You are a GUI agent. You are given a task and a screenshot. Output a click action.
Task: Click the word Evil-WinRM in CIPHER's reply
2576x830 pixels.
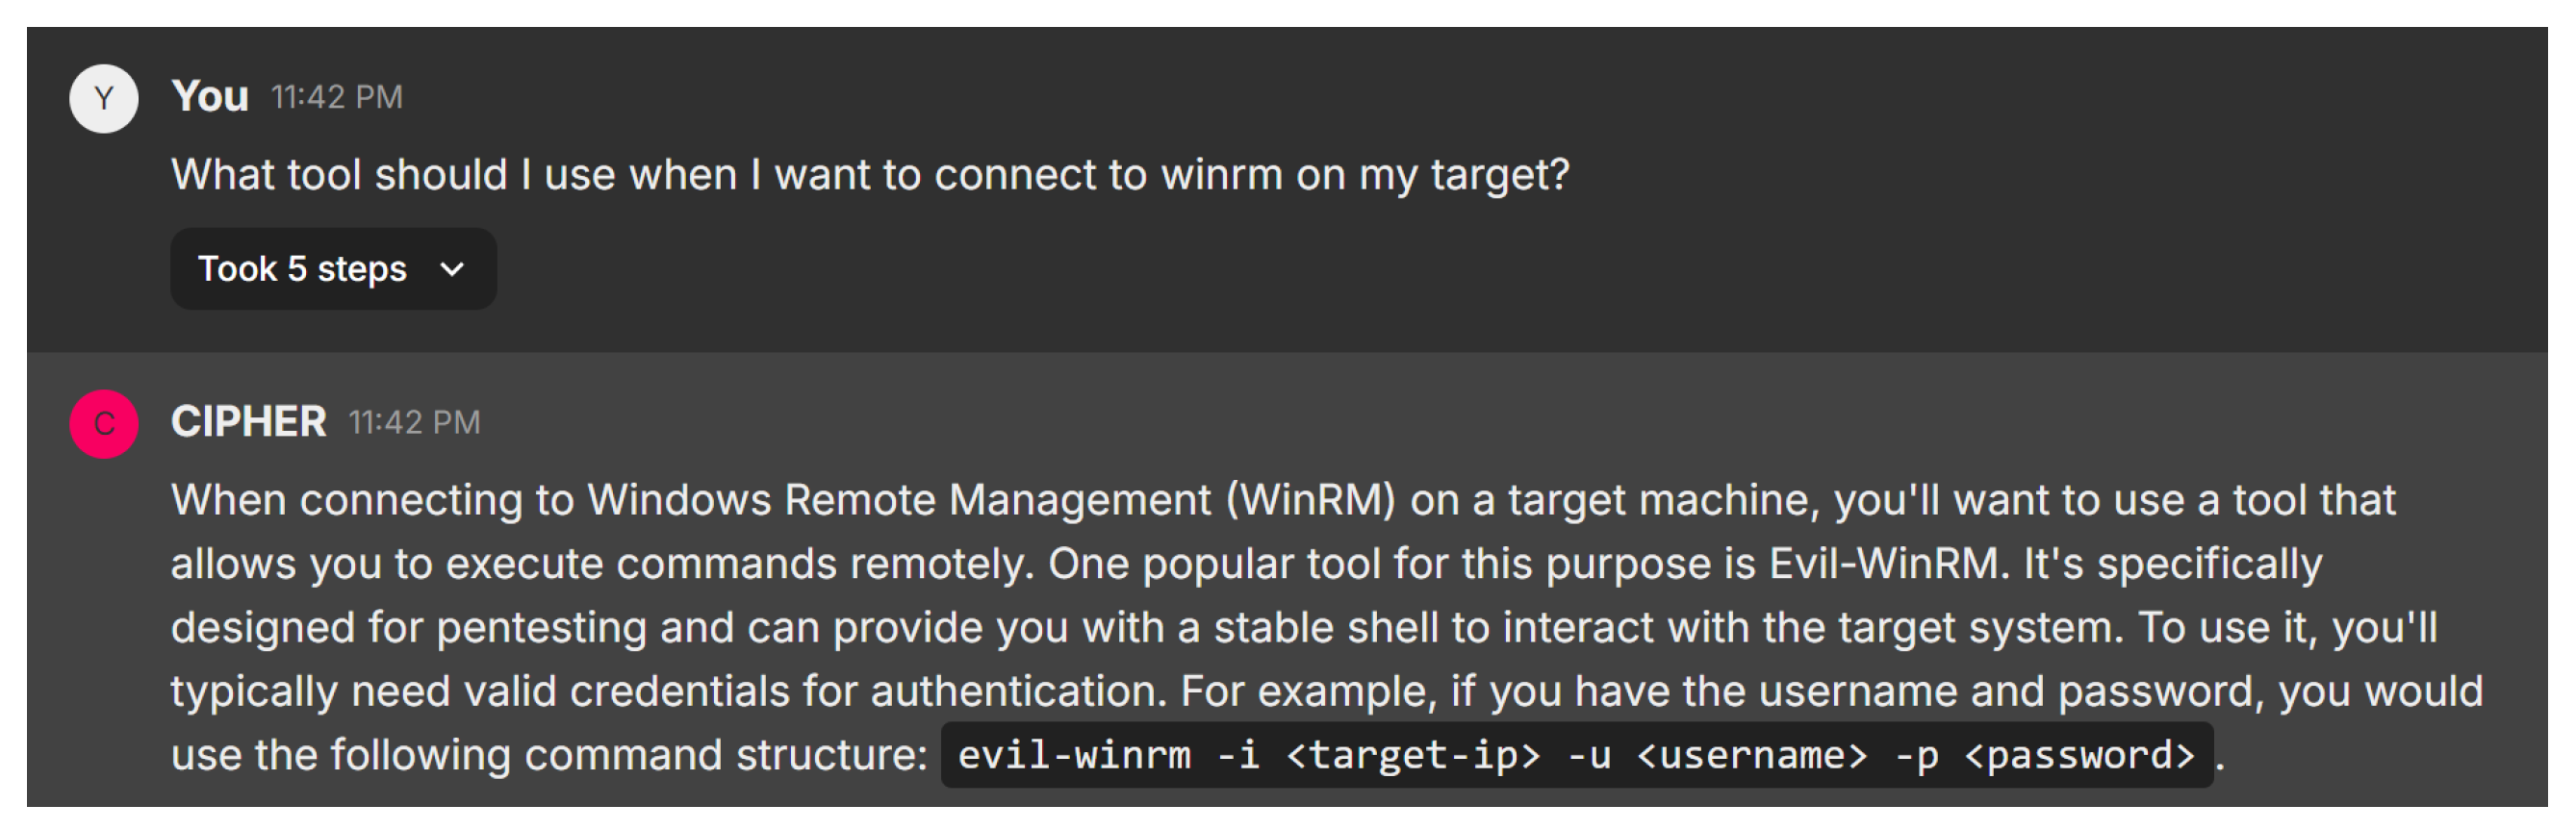[1887, 563]
